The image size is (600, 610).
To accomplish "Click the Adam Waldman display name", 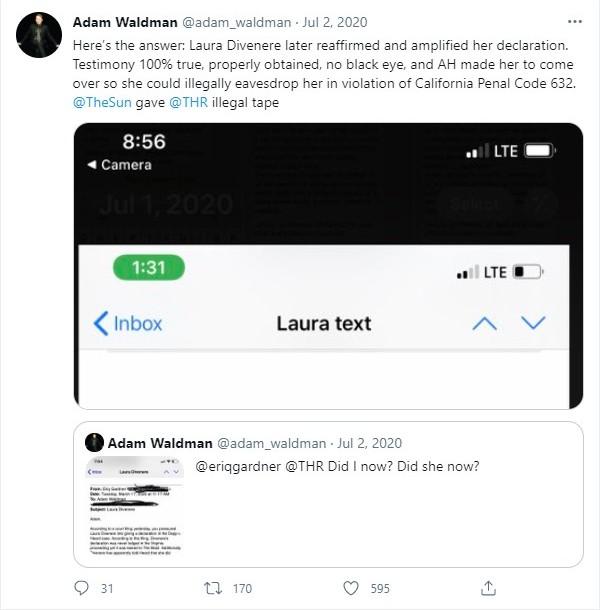I will (125, 22).
